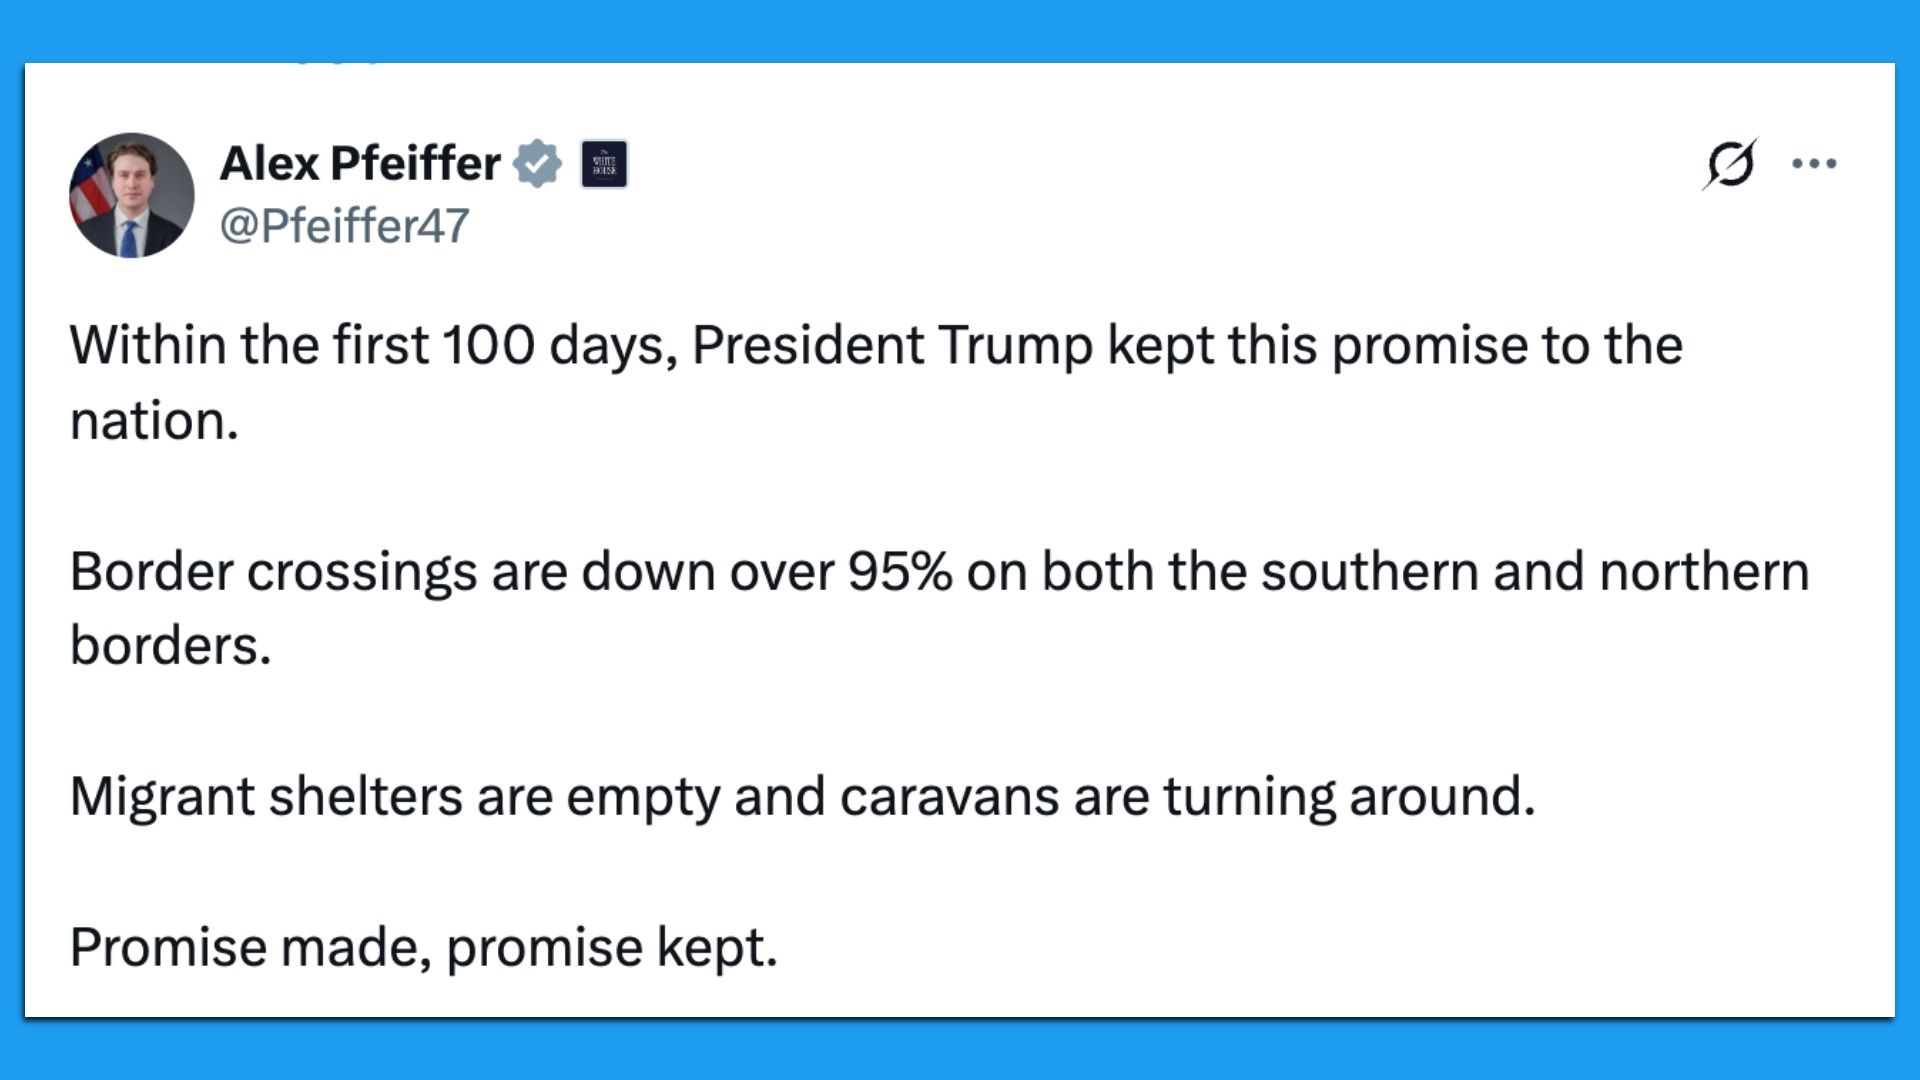Click the word "nation." in first paragraph
The height and width of the screenshot is (1080, 1920).
(154, 421)
